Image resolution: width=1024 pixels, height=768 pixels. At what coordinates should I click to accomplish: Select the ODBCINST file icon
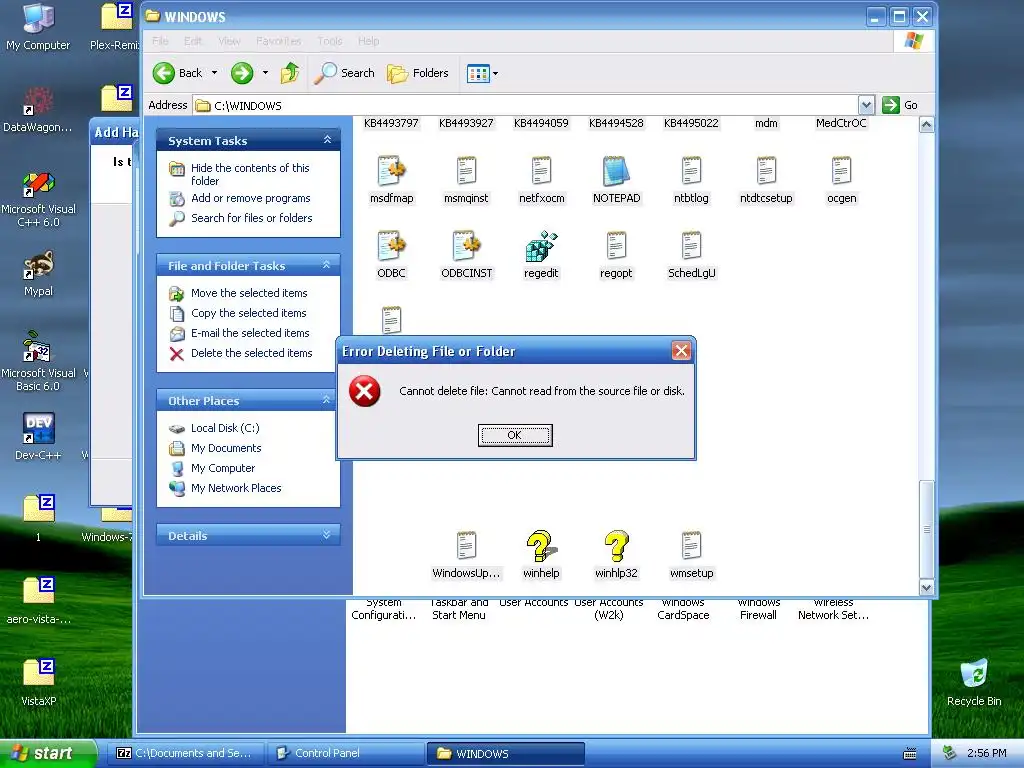(466, 246)
